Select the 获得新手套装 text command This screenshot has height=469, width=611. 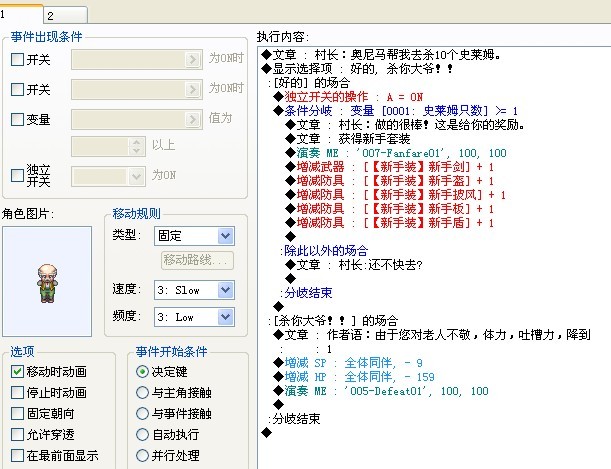pos(348,139)
